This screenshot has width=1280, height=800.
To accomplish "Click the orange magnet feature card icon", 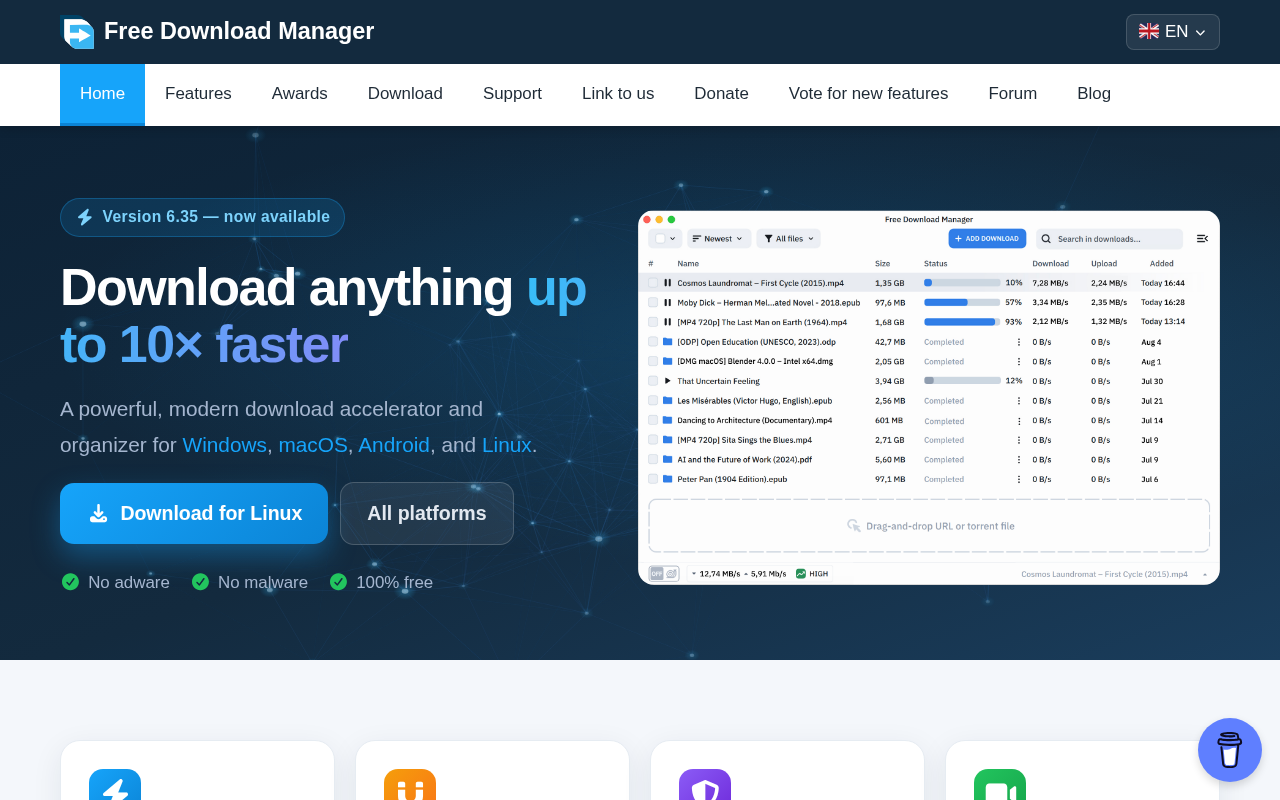I will point(410,785).
